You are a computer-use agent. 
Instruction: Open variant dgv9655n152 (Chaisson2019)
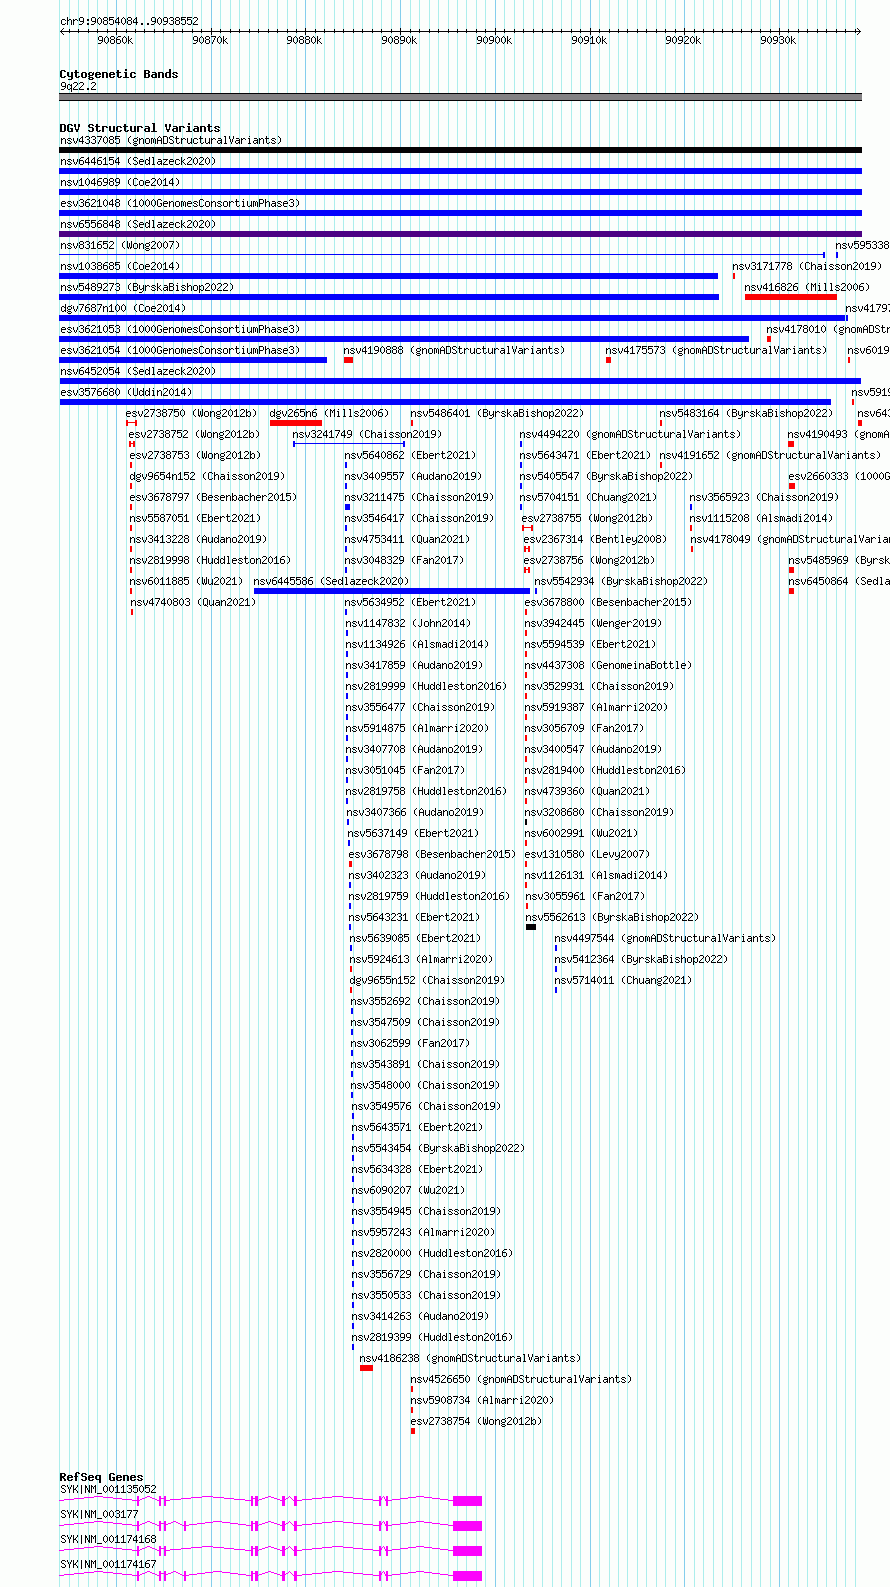coord(427,980)
